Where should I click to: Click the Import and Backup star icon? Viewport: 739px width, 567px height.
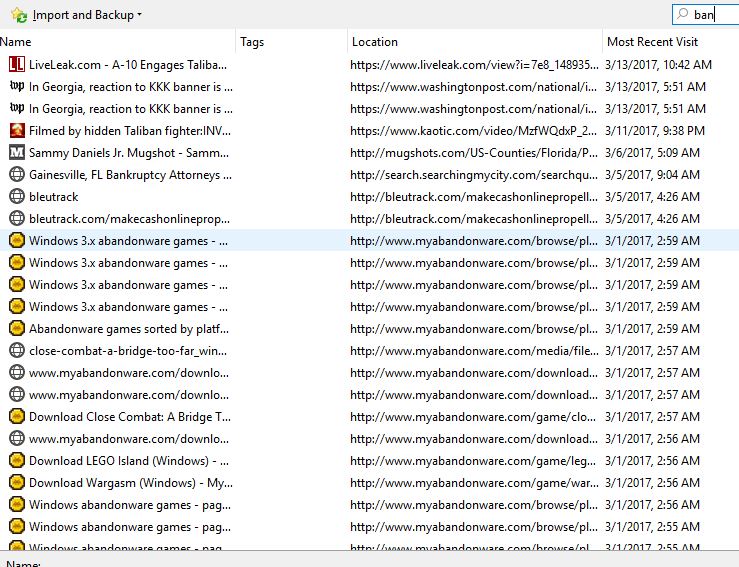(19, 15)
